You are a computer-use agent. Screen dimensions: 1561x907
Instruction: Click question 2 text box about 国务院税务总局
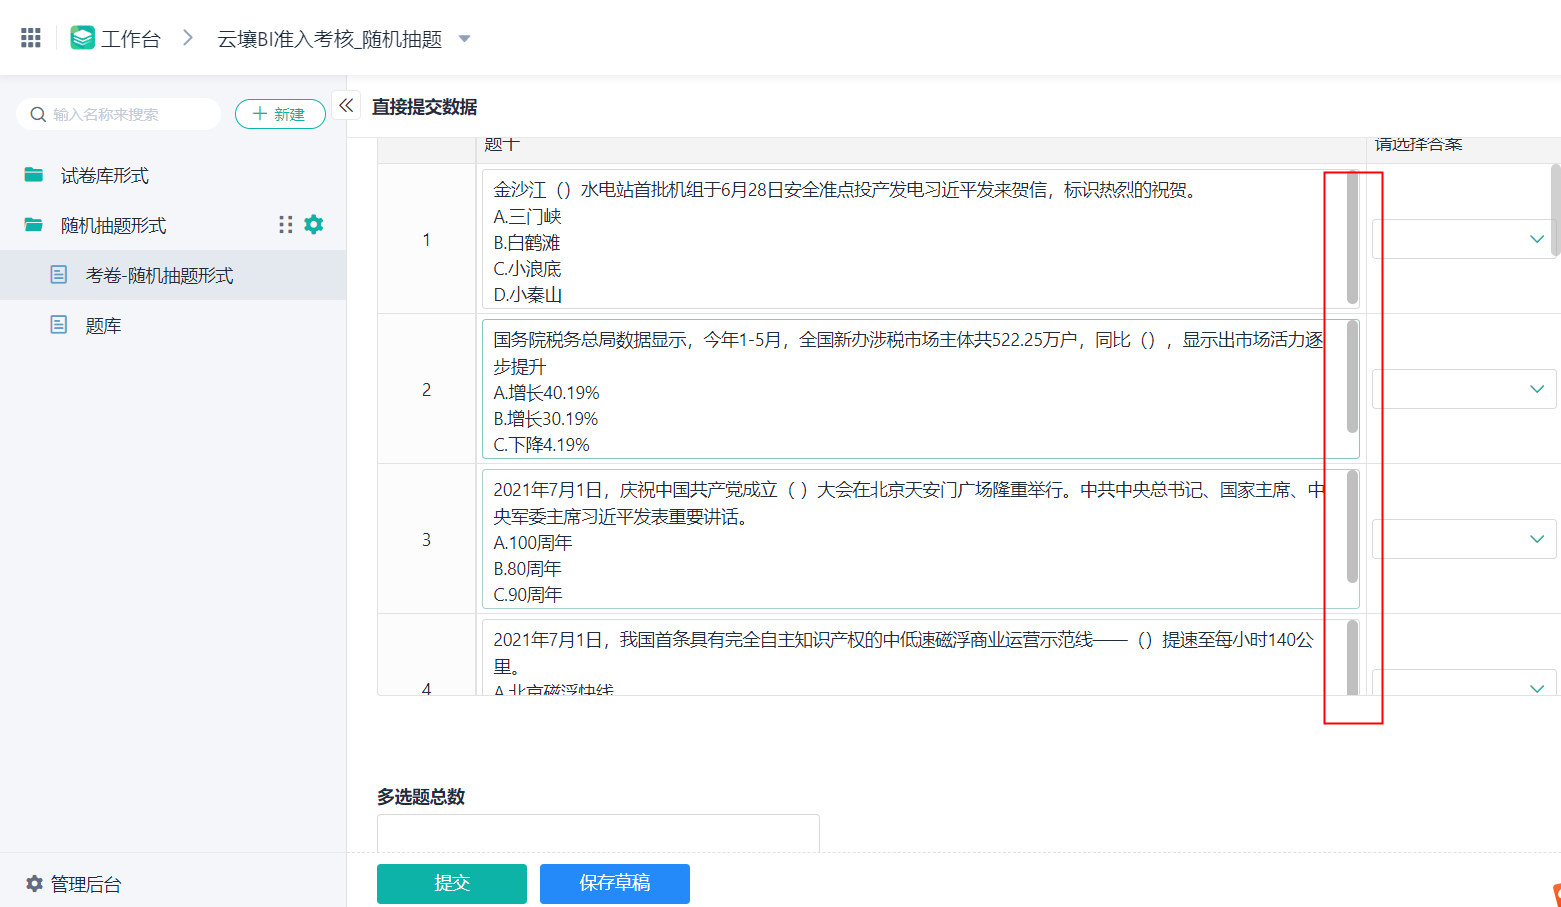(x=920, y=389)
